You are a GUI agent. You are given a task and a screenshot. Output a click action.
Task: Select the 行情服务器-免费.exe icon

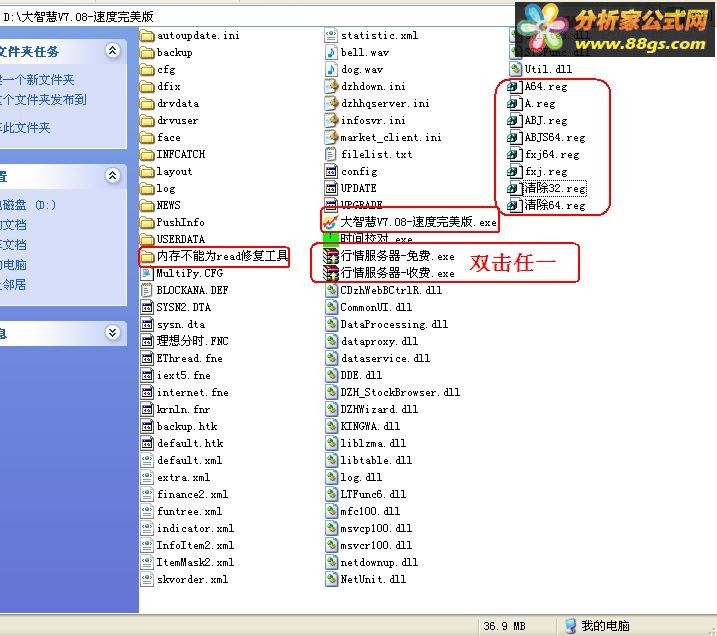(x=331, y=257)
